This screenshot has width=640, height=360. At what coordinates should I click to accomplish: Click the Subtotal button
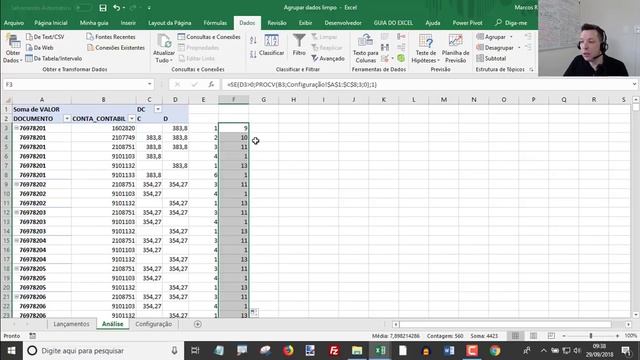[x=491, y=58]
